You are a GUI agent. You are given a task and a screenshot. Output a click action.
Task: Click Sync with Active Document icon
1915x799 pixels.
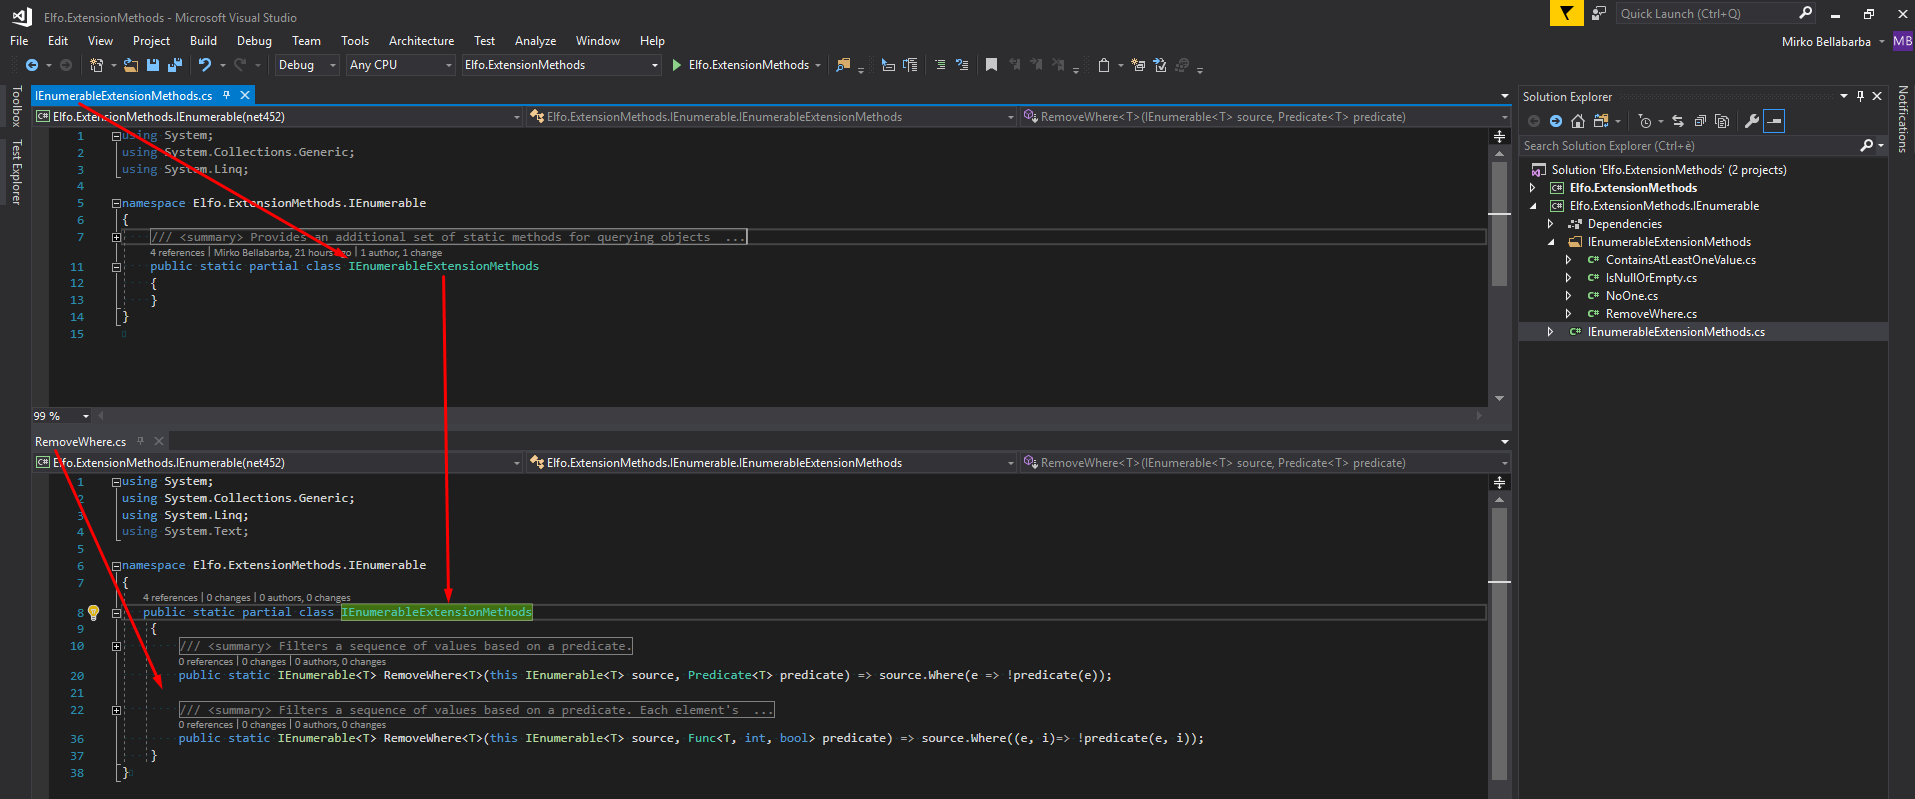pyautogui.click(x=1678, y=121)
